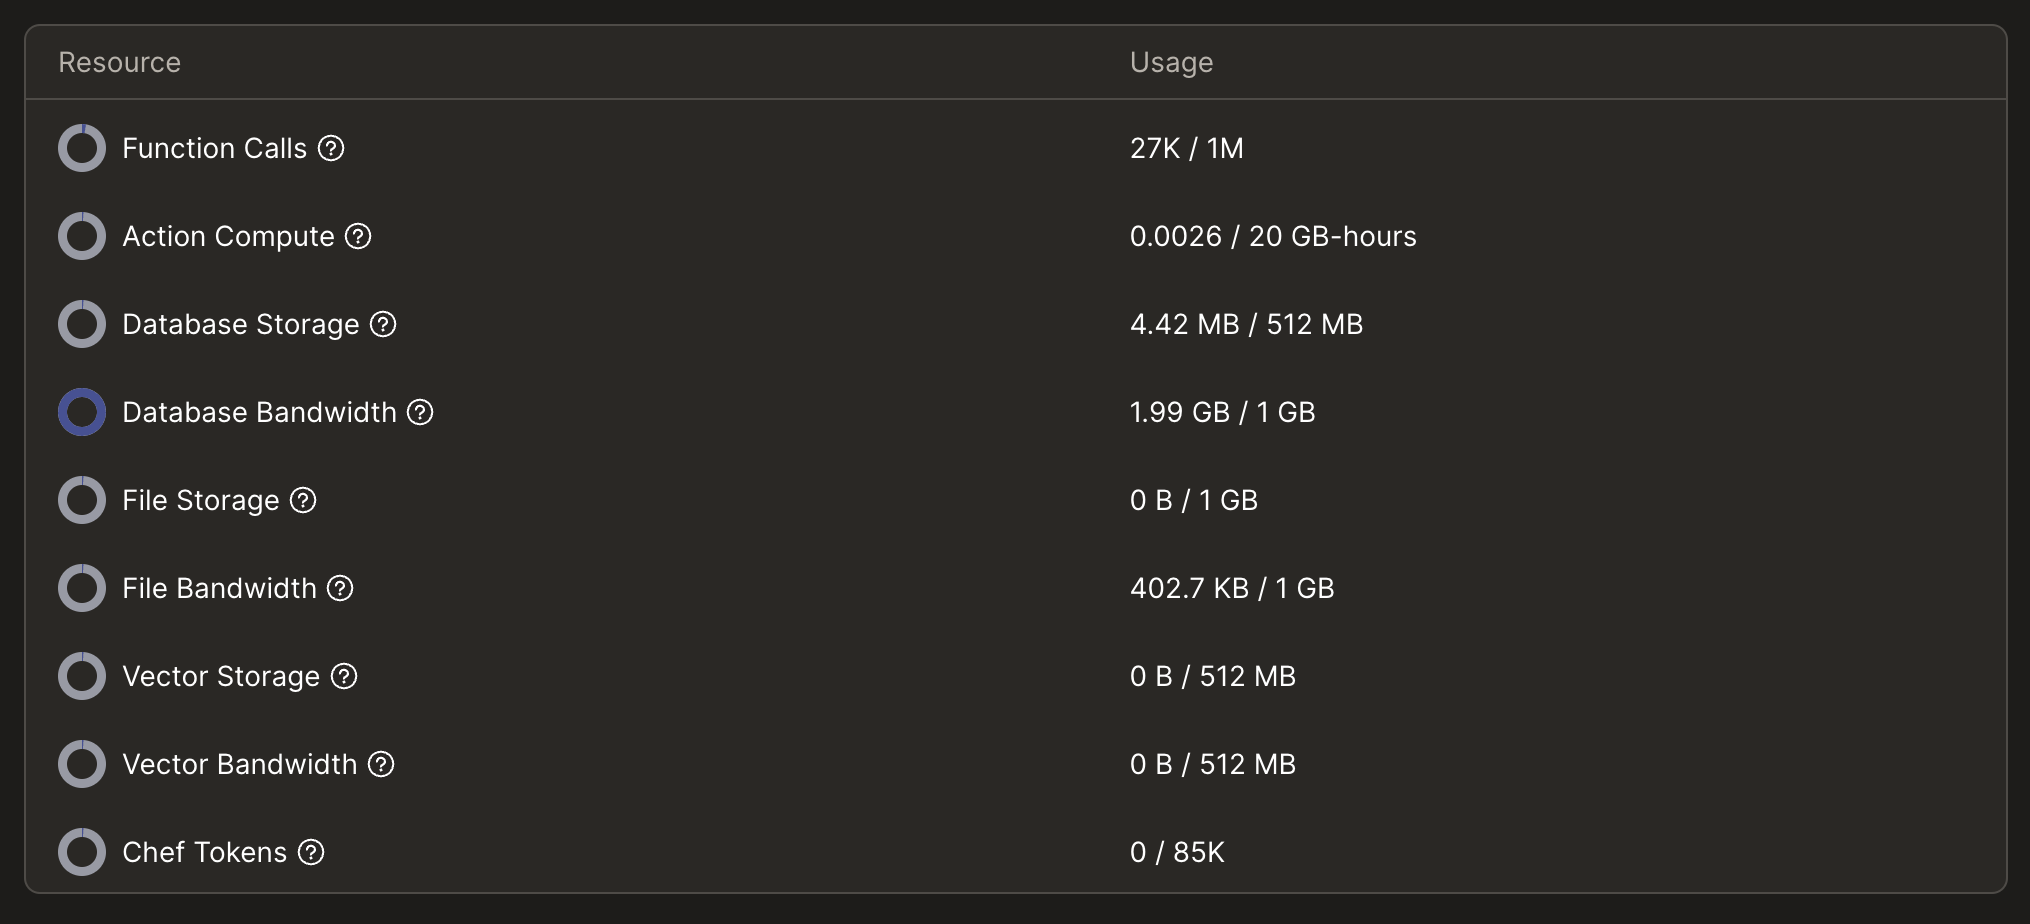Click the Vector Storage progress ring
The image size is (2030, 924).
tap(82, 676)
